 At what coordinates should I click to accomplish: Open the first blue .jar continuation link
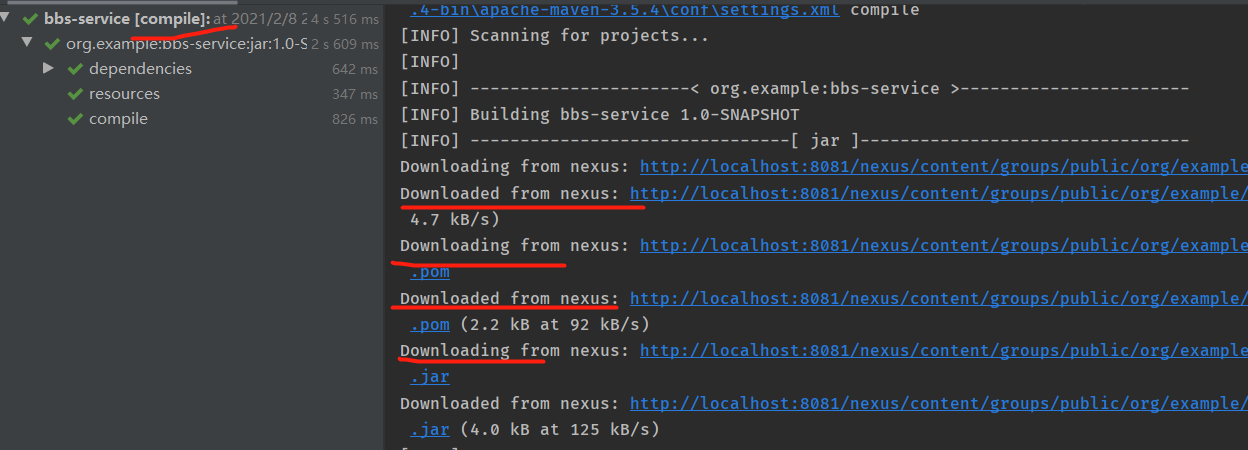point(430,377)
